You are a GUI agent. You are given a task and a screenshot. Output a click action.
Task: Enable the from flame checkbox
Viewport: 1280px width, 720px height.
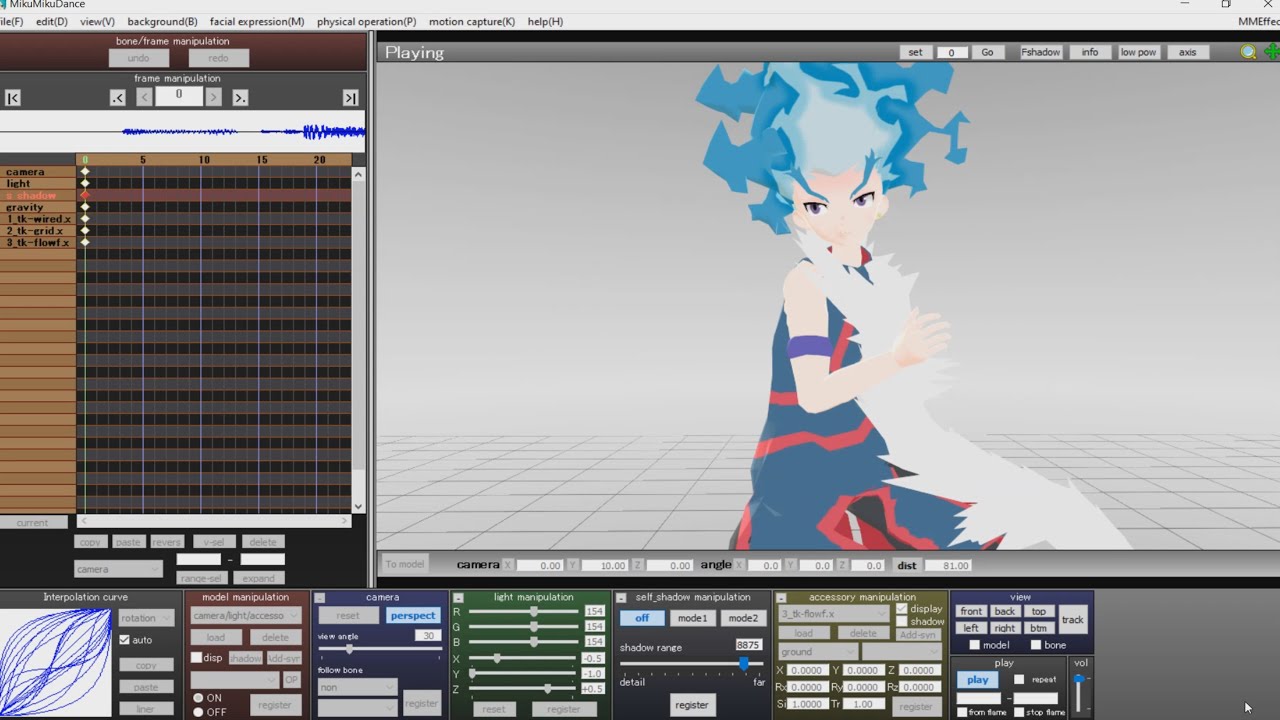tap(962, 712)
